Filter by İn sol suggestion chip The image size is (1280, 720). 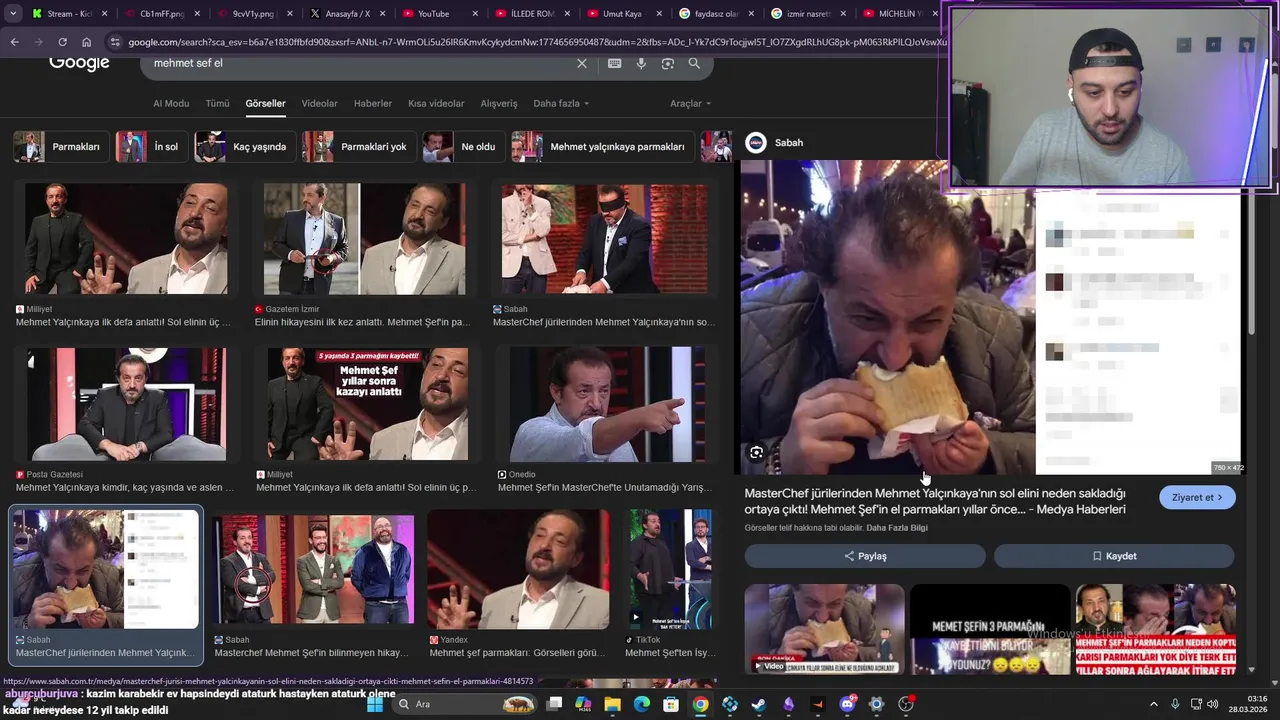pyautogui.click(x=150, y=146)
